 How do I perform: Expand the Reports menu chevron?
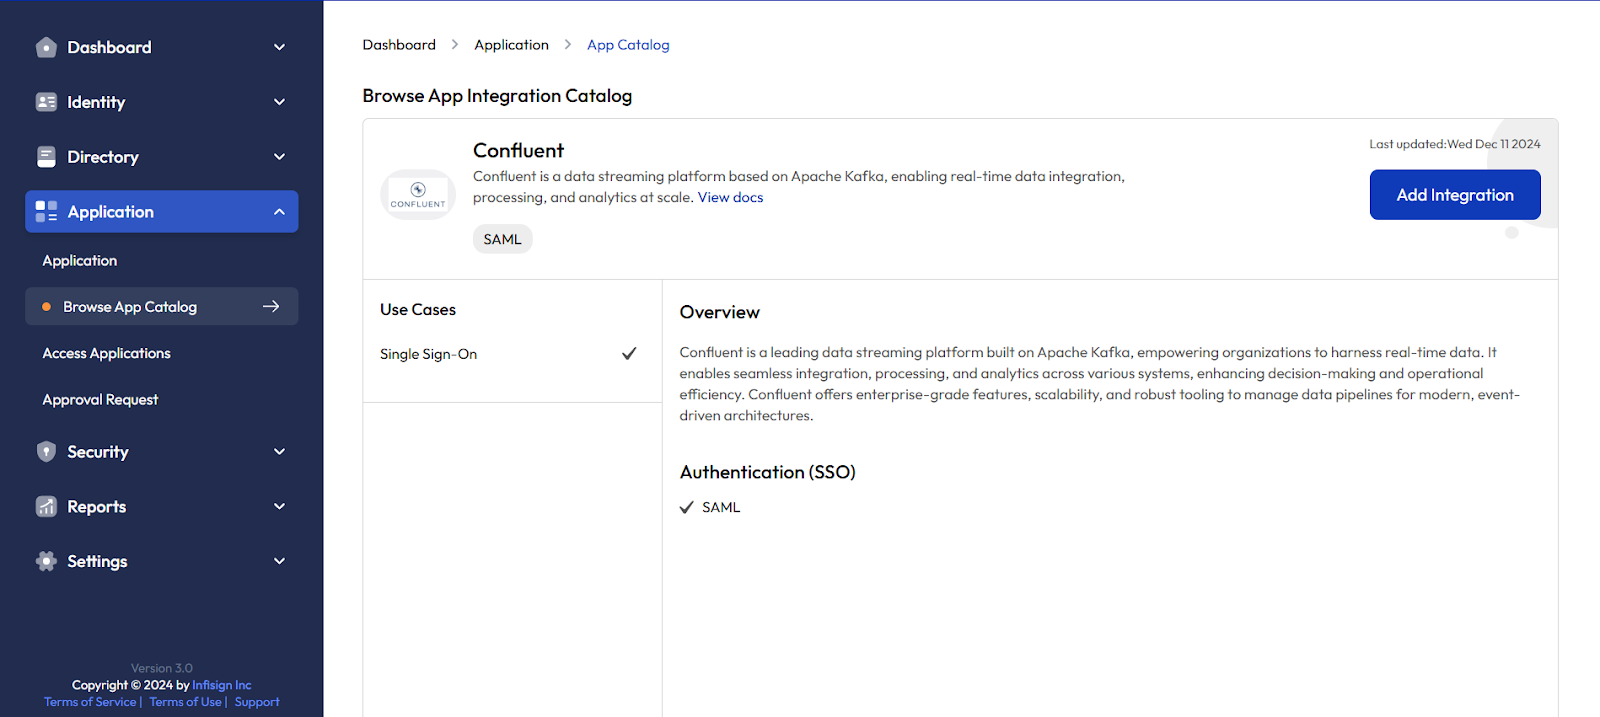[280, 506]
